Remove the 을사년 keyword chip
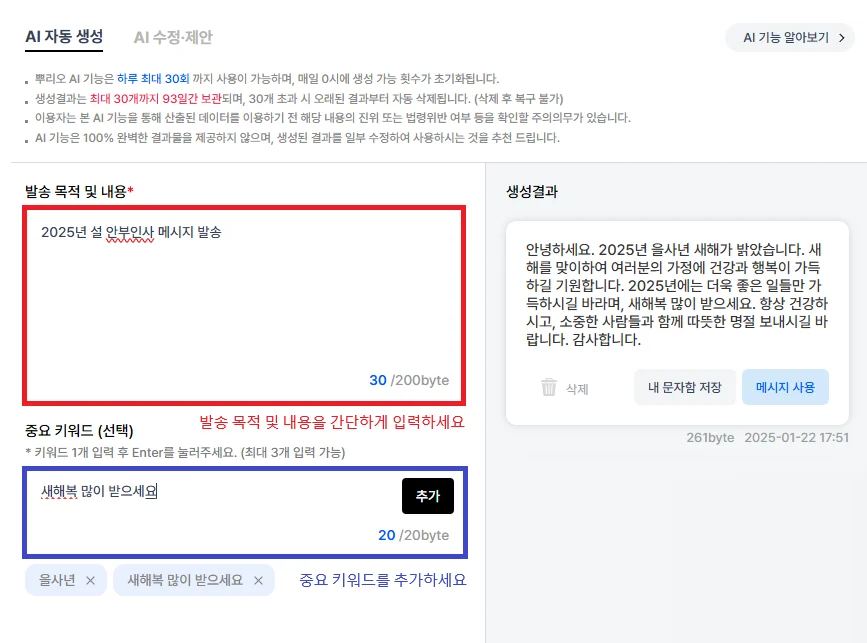The image size is (867, 643). tap(90, 580)
